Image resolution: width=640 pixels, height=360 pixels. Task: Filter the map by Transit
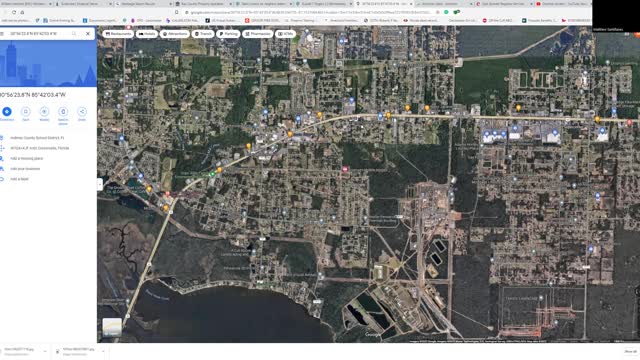pos(203,34)
